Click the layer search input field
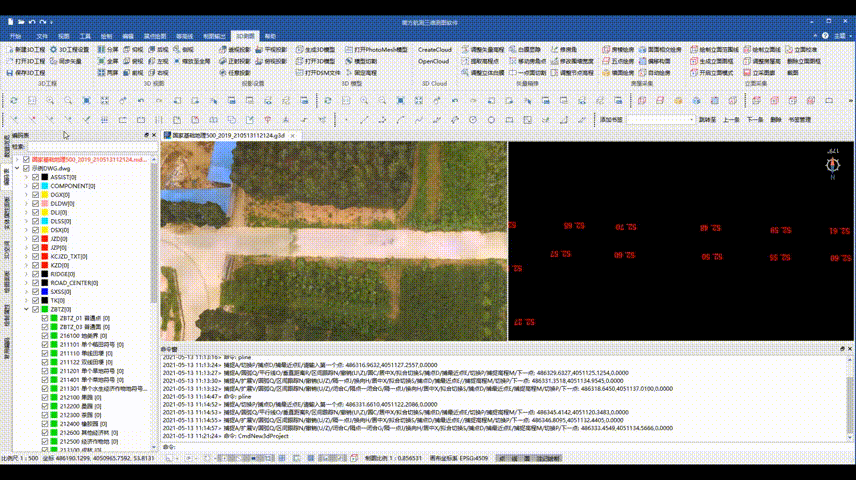This screenshot has width=856, height=480. pos(90,147)
